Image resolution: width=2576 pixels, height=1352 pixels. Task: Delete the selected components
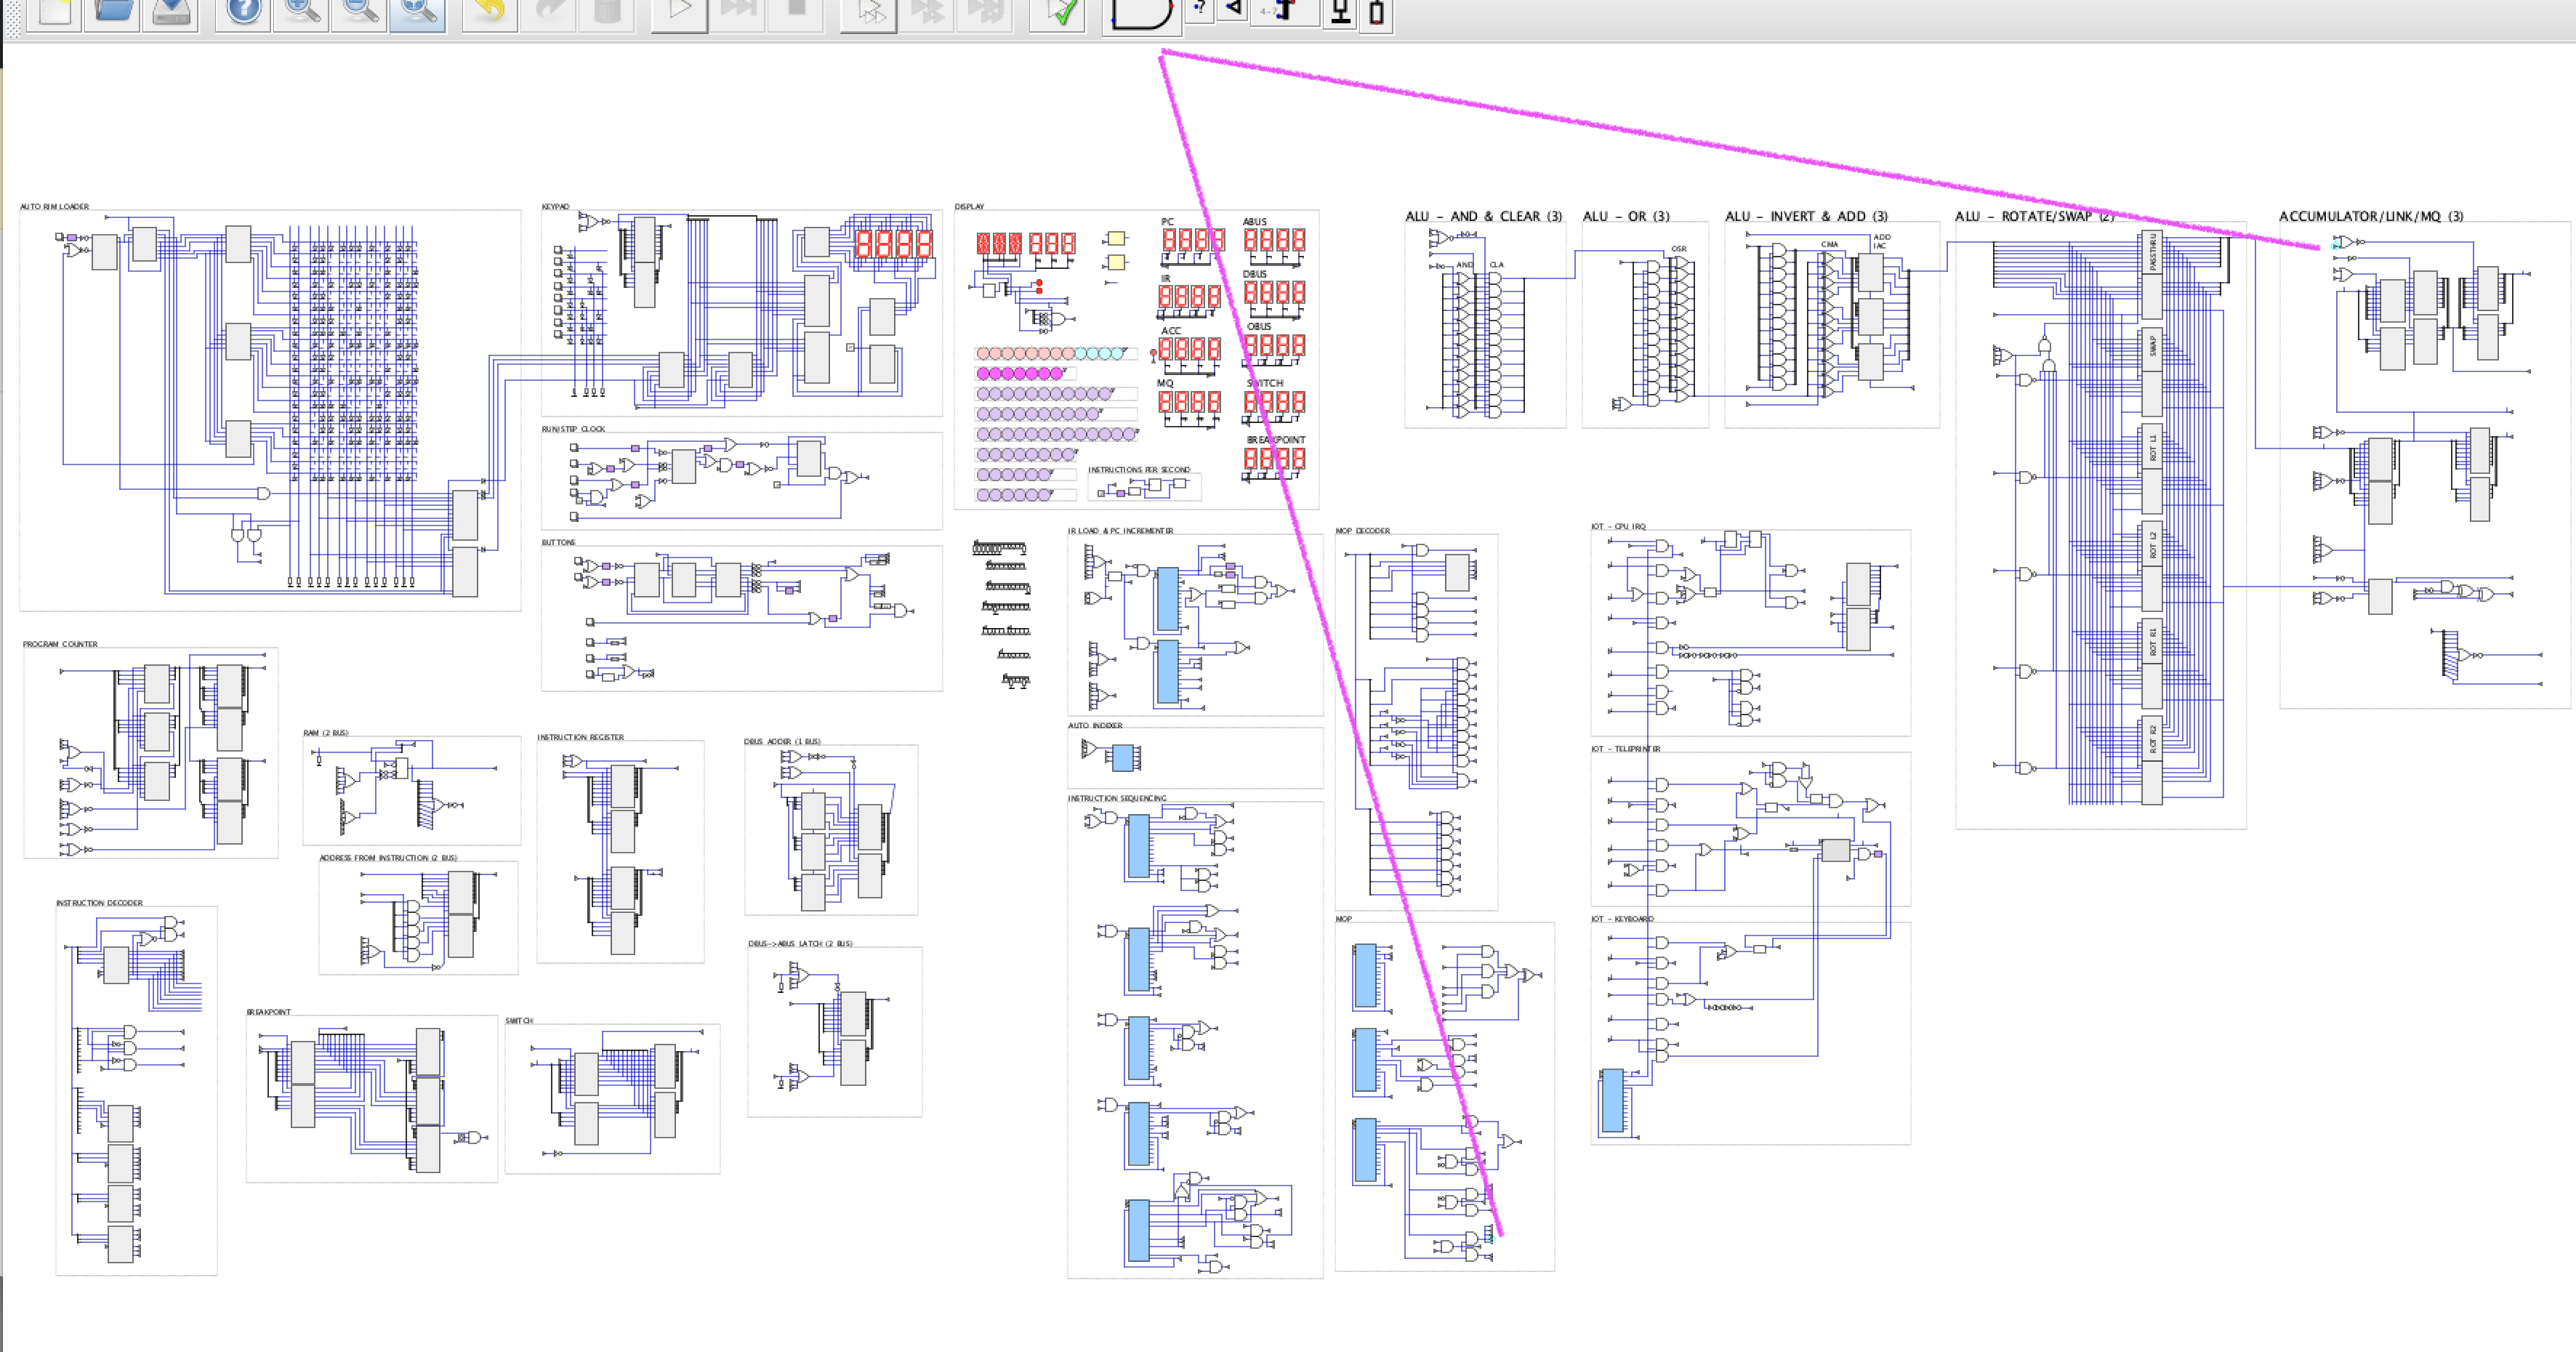tap(605, 12)
